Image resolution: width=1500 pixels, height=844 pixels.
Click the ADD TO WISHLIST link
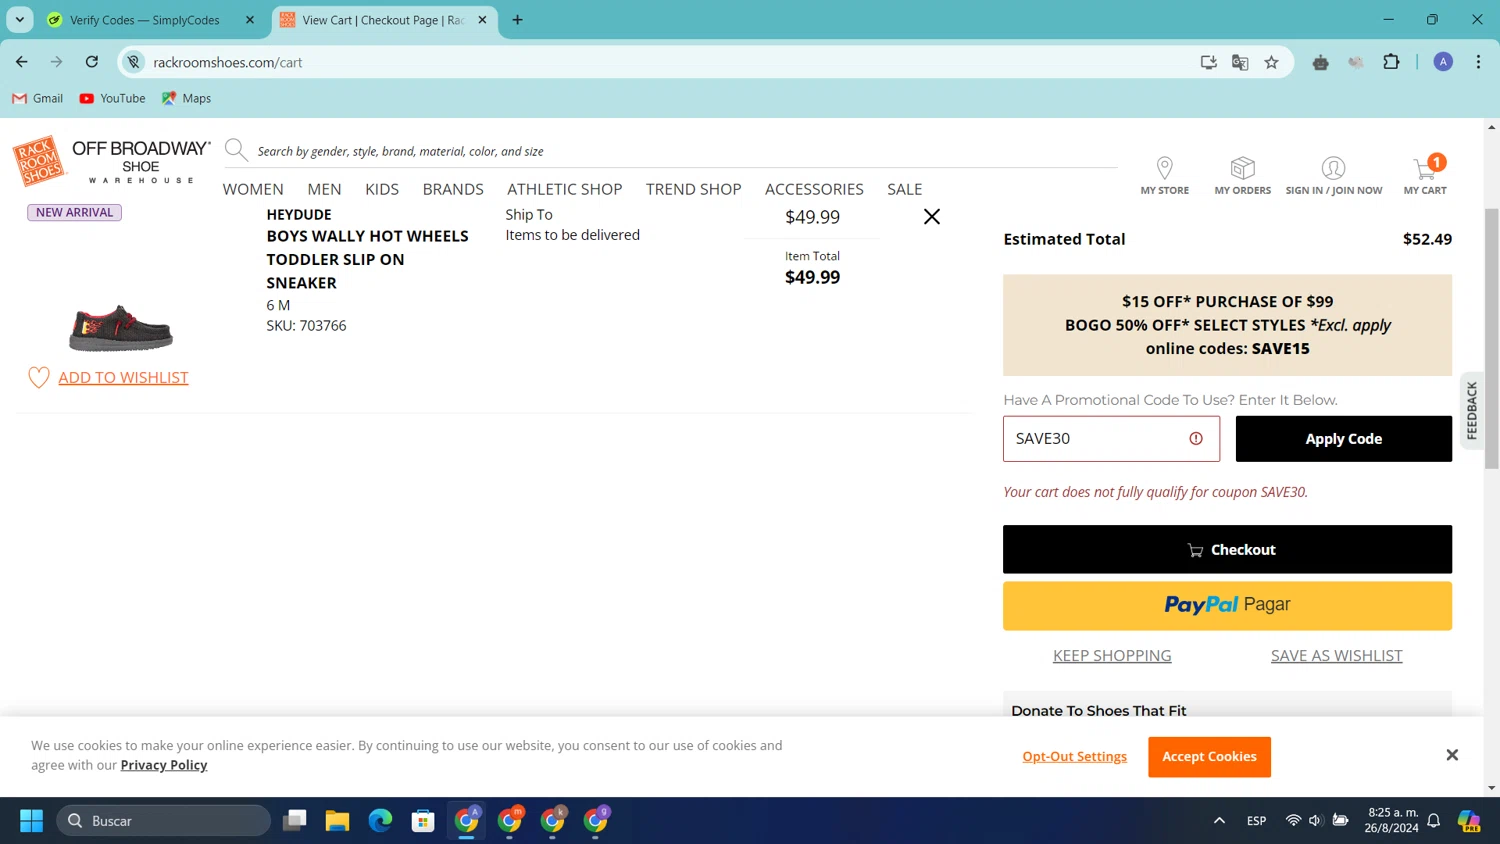[123, 377]
